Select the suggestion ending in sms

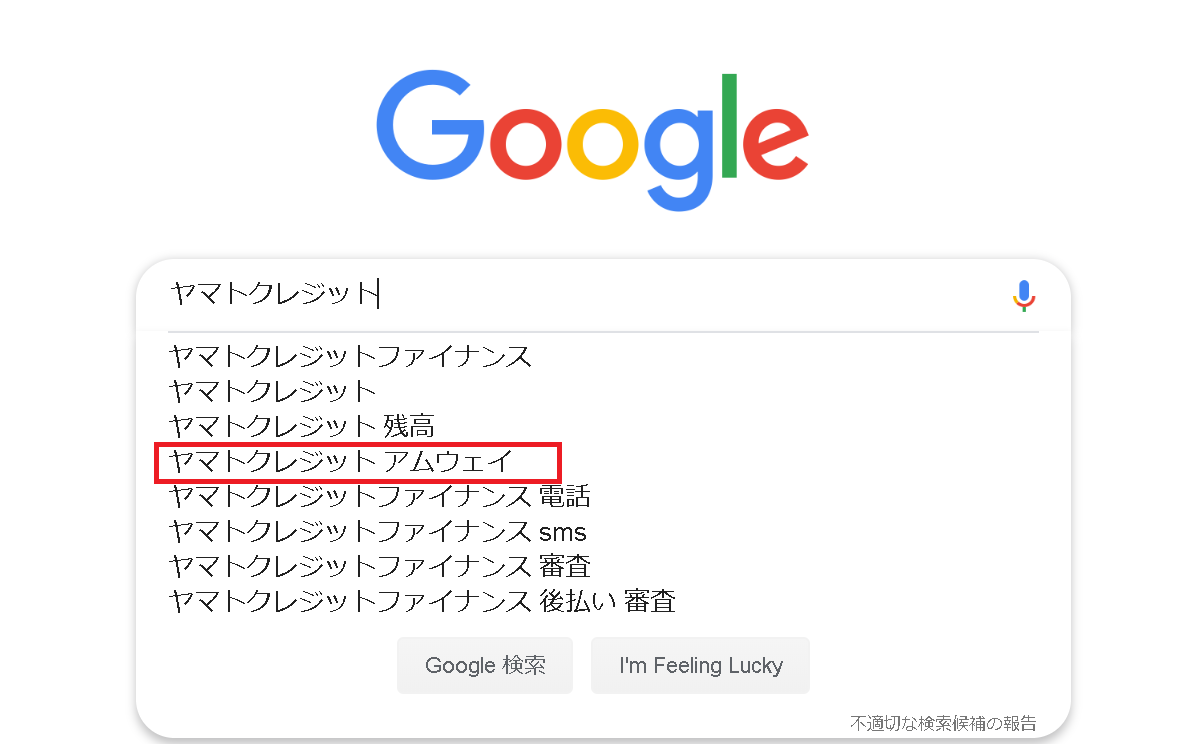(x=378, y=531)
